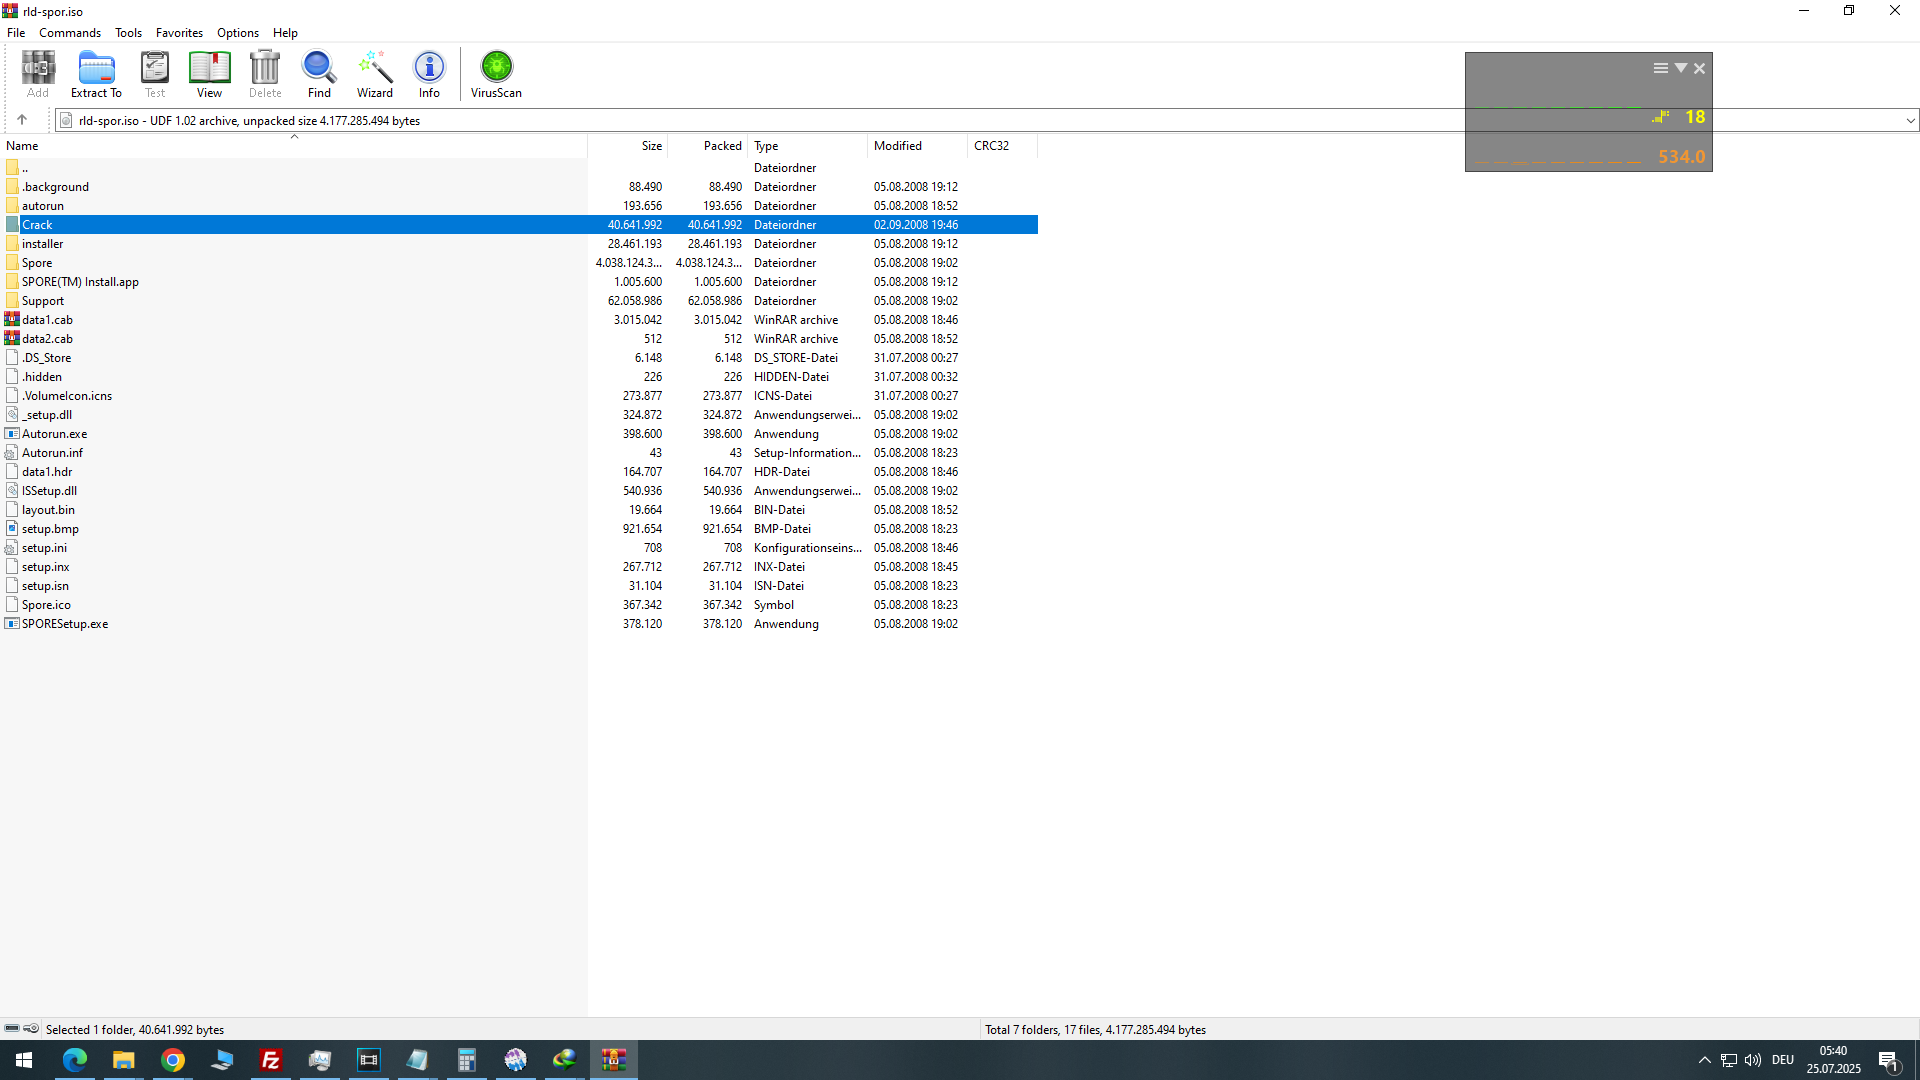Open the View toolbar icon

pyautogui.click(x=209, y=74)
